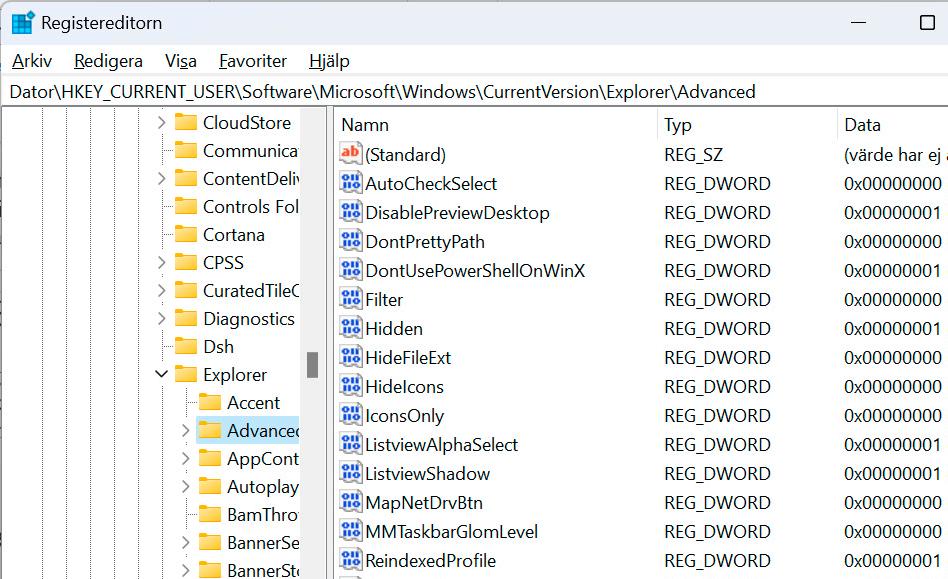
Task: Click the Registereditorn app icon in title bar
Action: pyautogui.click(x=24, y=23)
